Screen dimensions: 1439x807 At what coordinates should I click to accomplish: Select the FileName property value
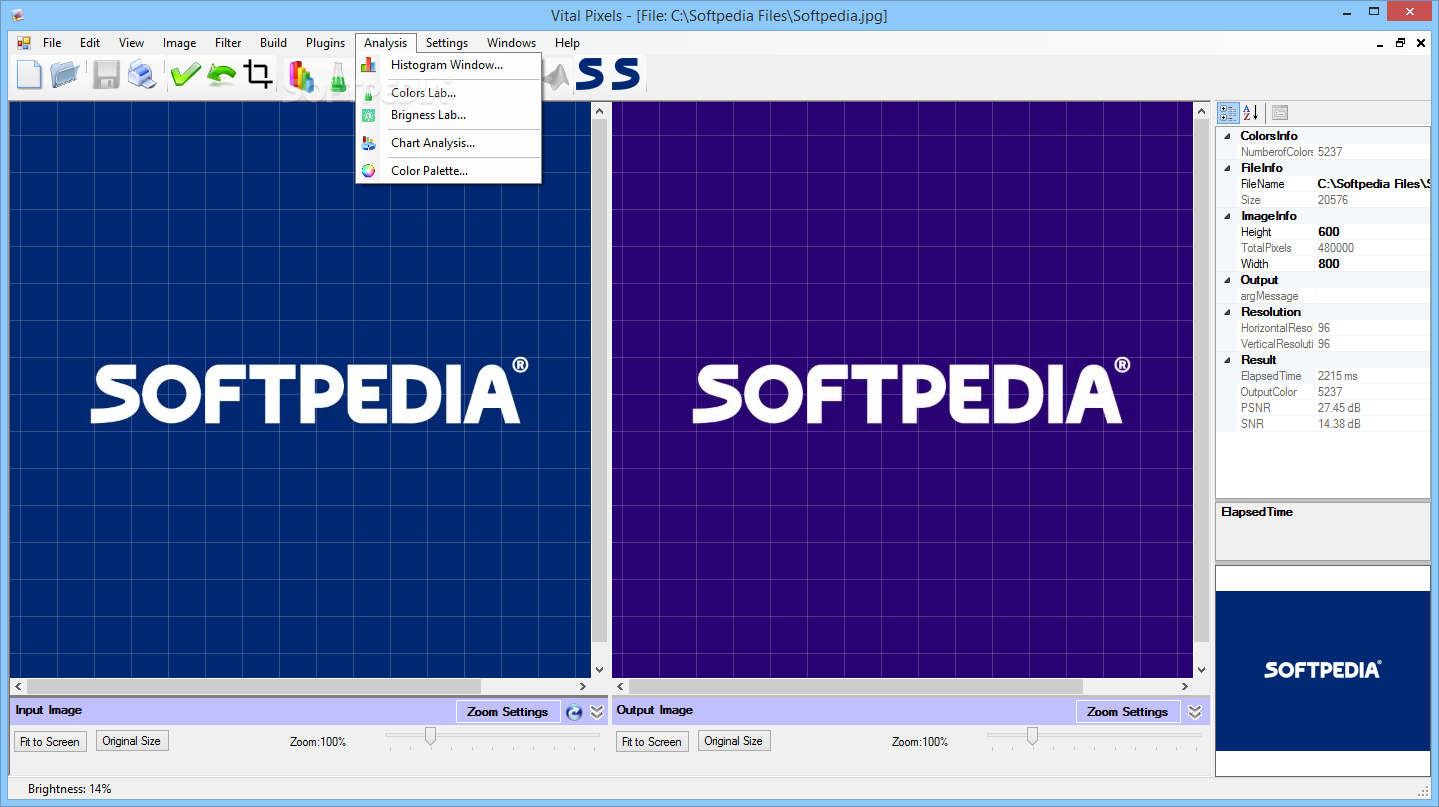tap(1372, 184)
